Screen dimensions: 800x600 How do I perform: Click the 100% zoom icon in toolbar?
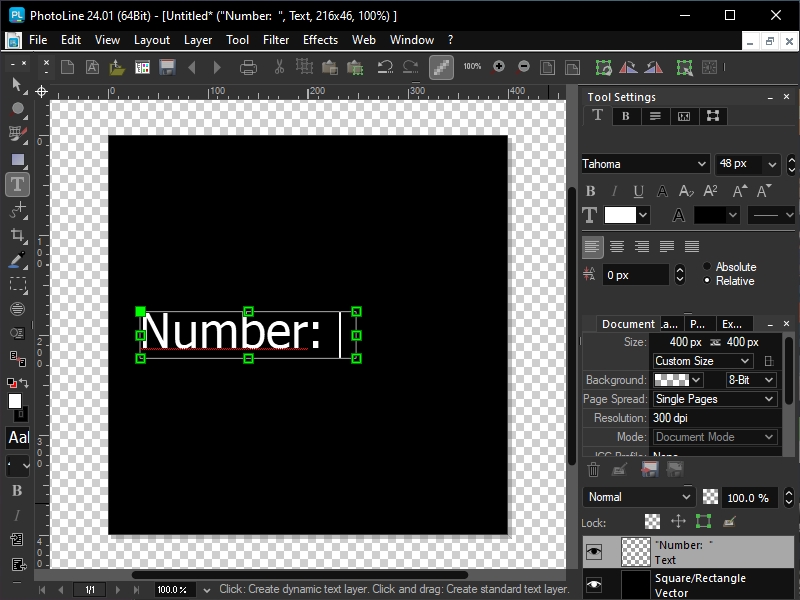click(472, 66)
